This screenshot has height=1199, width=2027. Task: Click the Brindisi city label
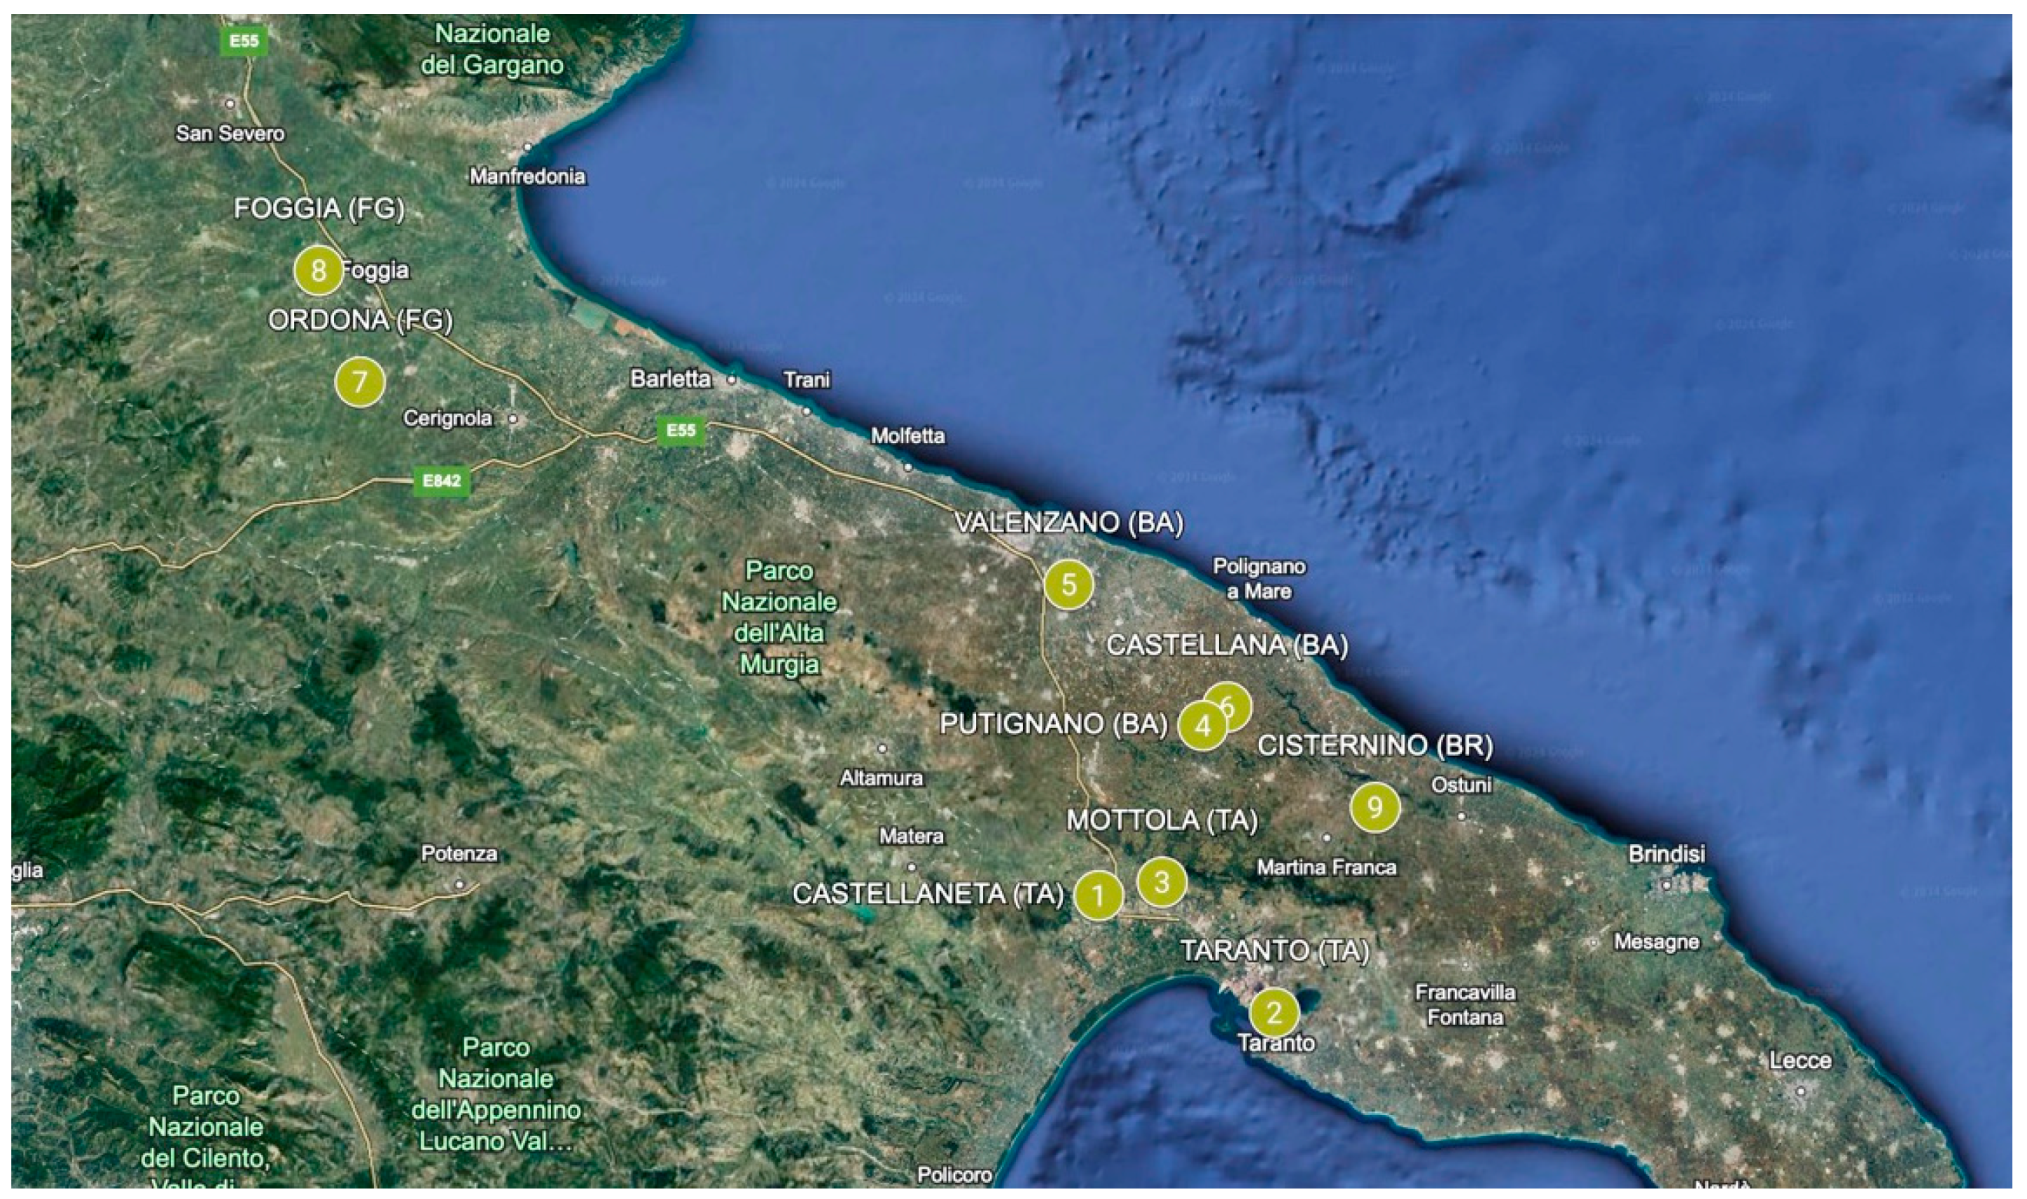[1666, 854]
